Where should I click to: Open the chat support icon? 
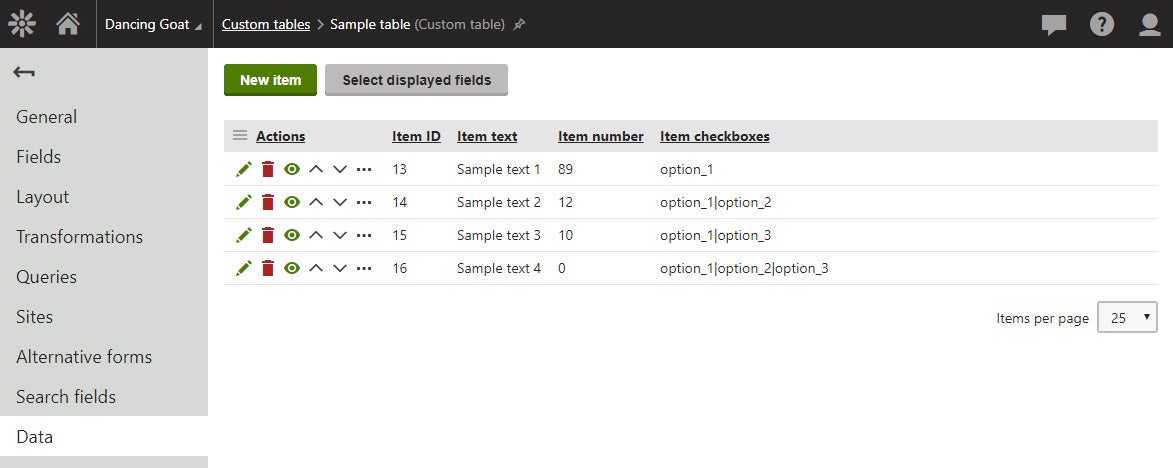point(1053,25)
